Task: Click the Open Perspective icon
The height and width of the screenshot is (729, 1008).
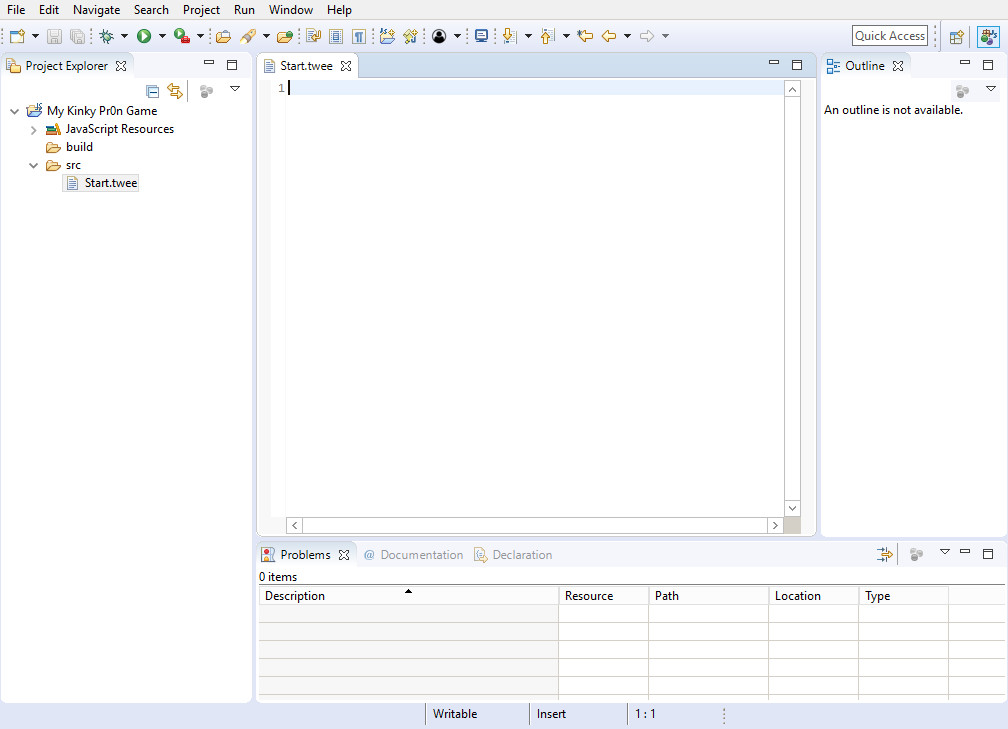Action: pos(956,36)
